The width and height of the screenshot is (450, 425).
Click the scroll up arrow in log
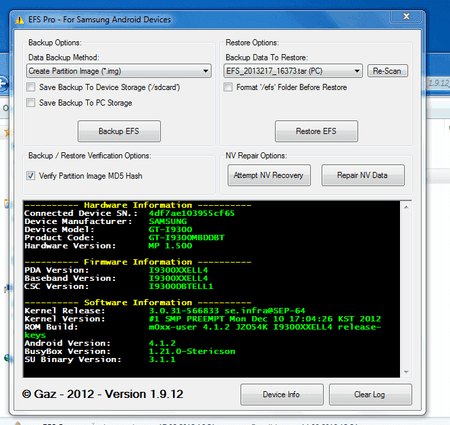pos(406,207)
